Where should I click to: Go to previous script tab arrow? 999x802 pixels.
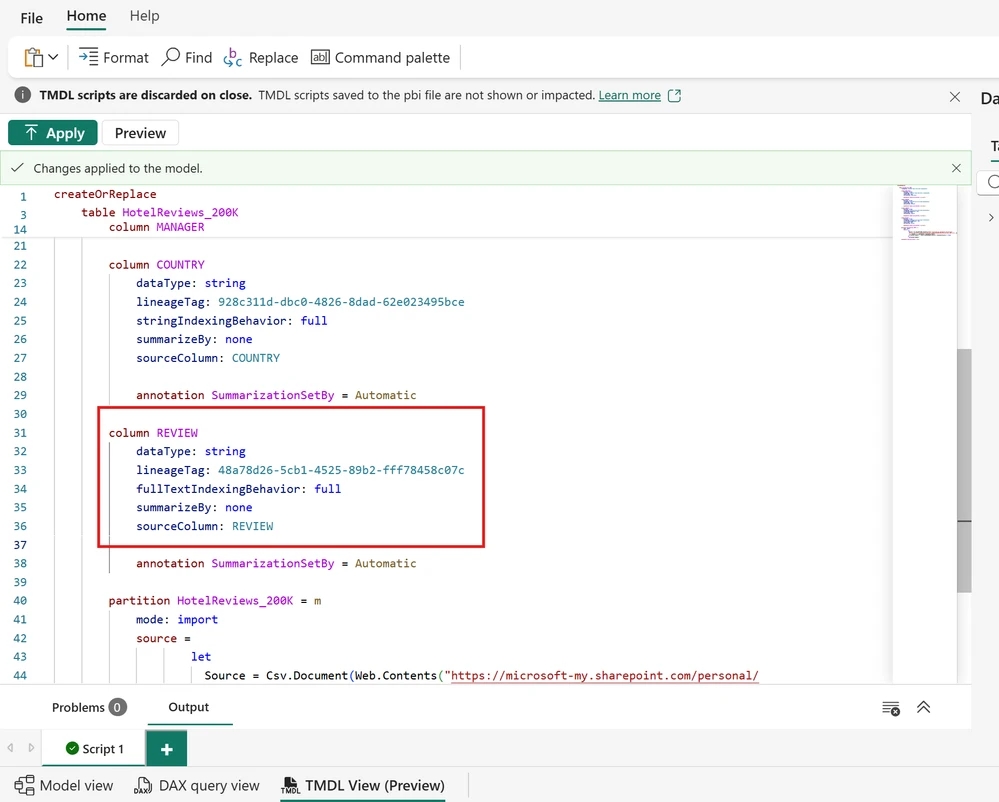click(x=10, y=748)
